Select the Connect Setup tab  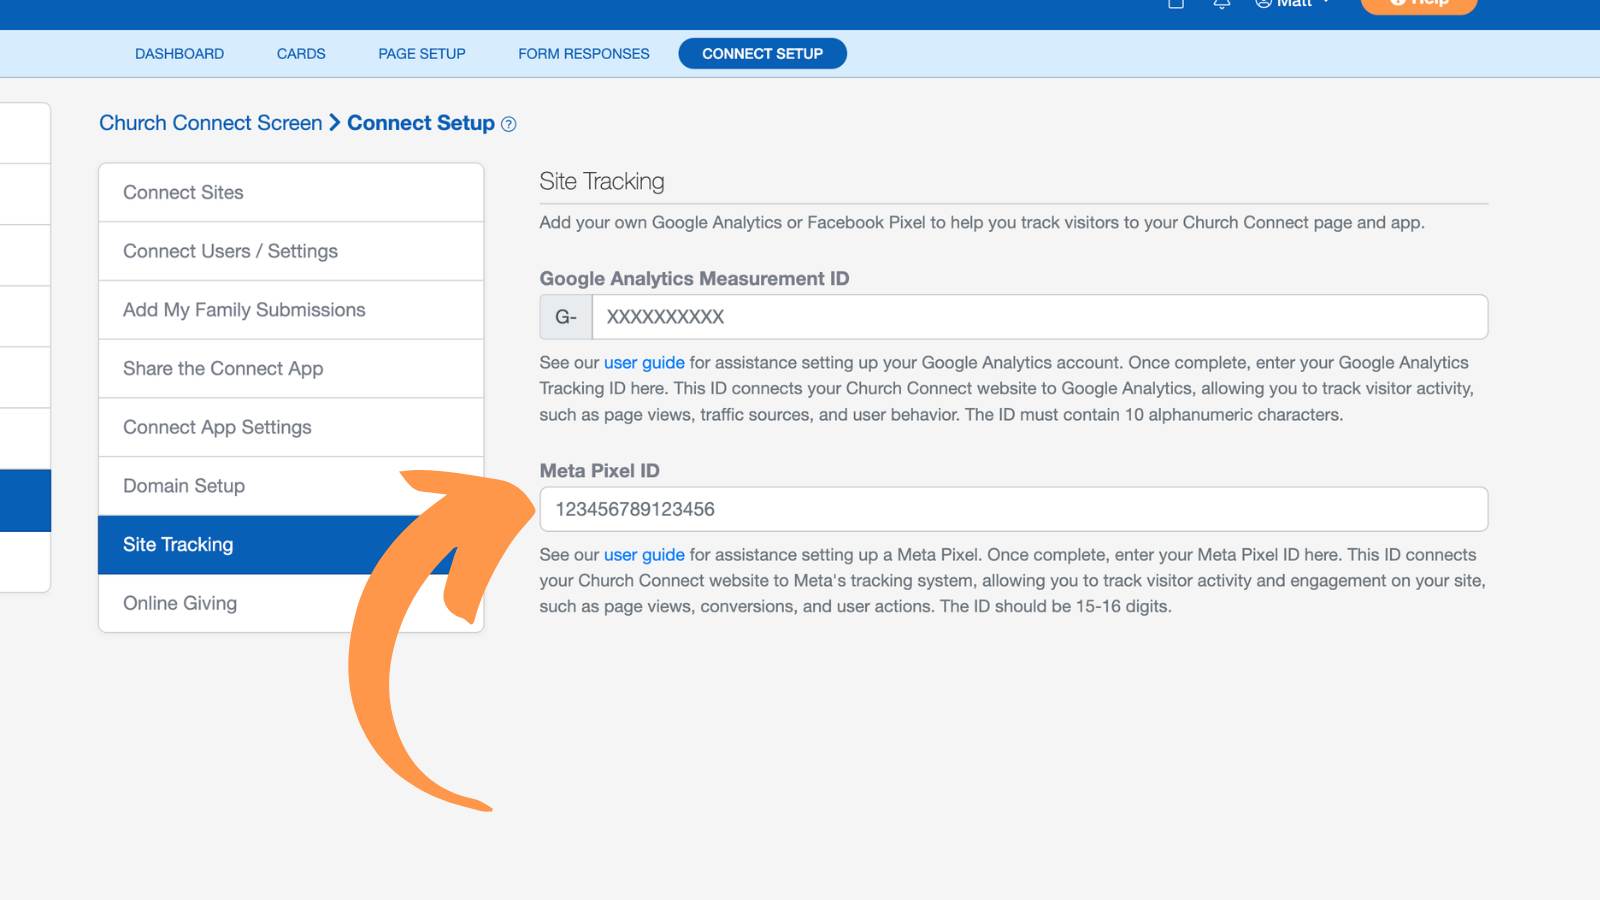[x=762, y=54]
